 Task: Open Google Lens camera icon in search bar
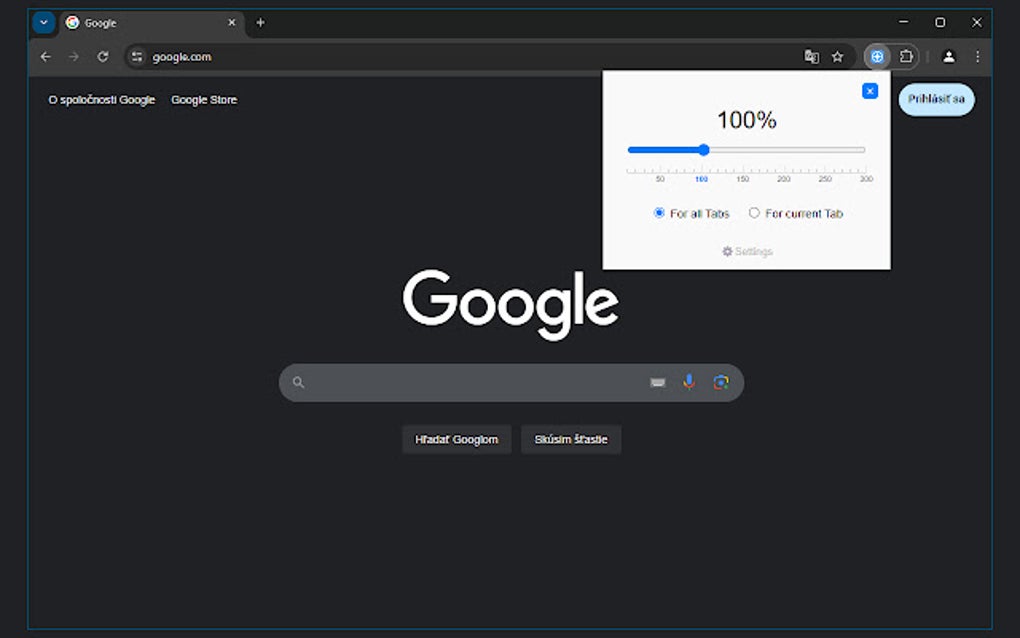pos(722,382)
